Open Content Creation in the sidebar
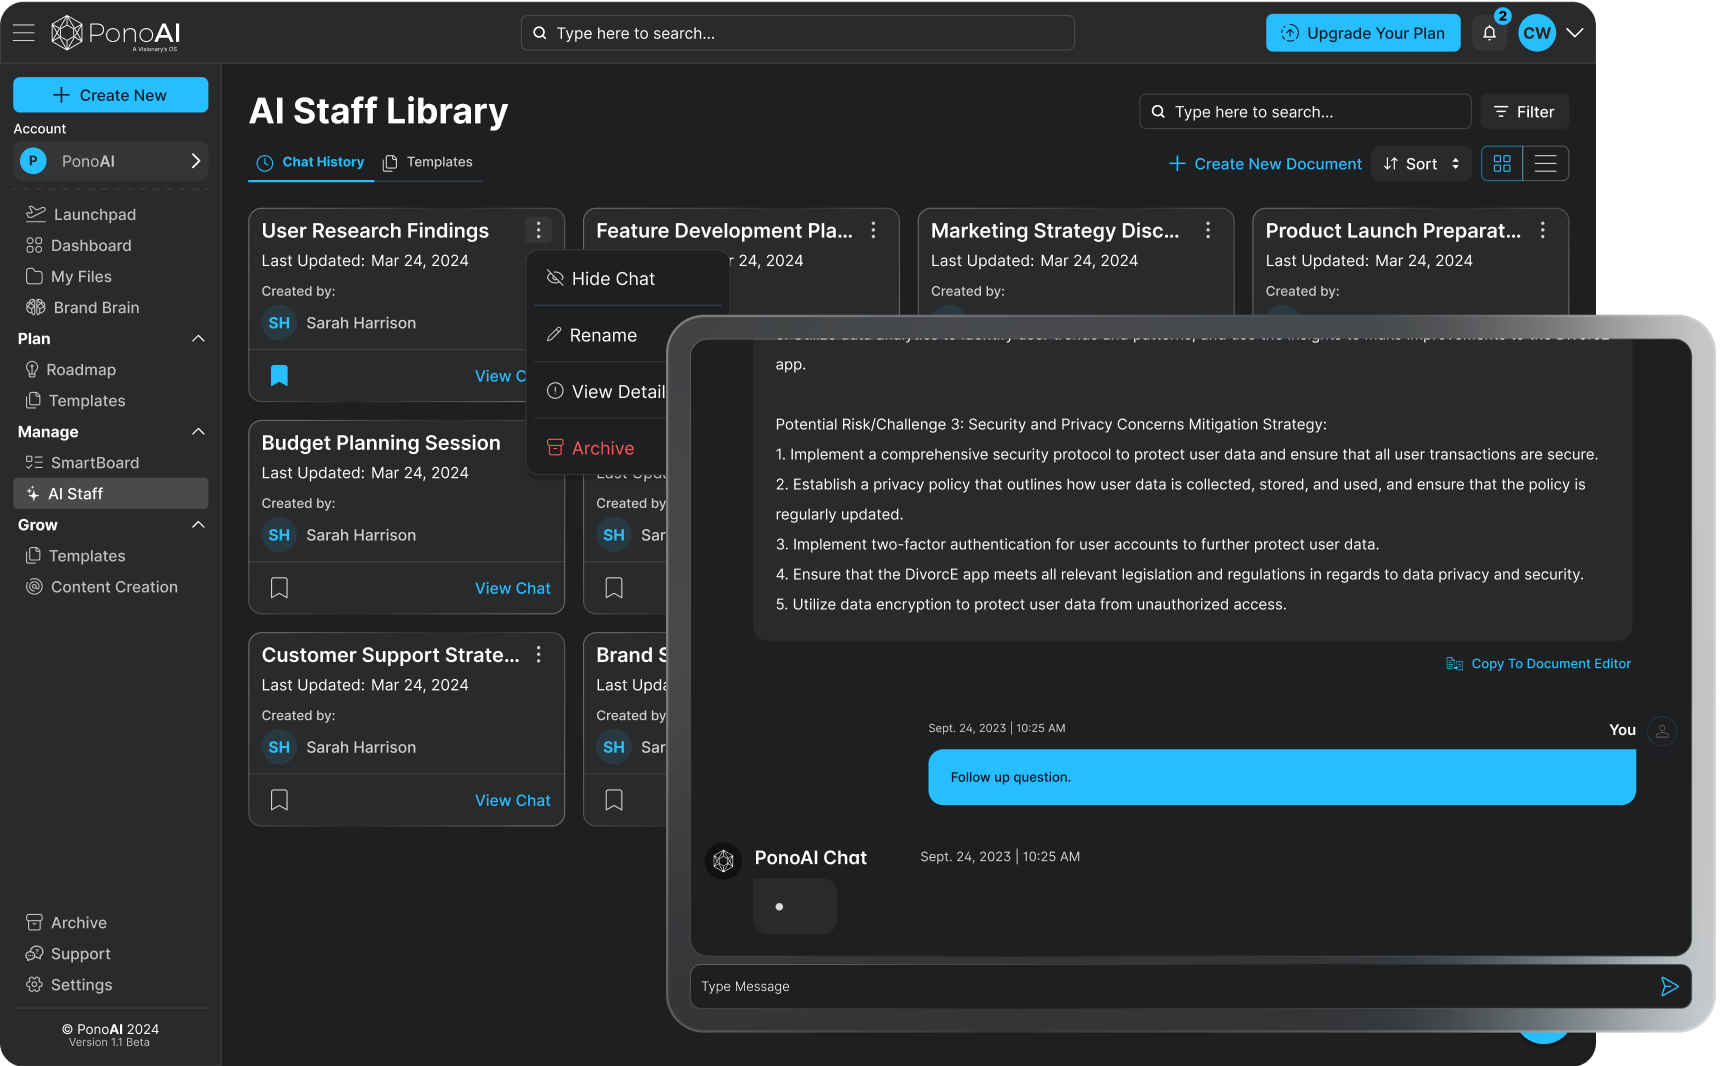 point(102,586)
